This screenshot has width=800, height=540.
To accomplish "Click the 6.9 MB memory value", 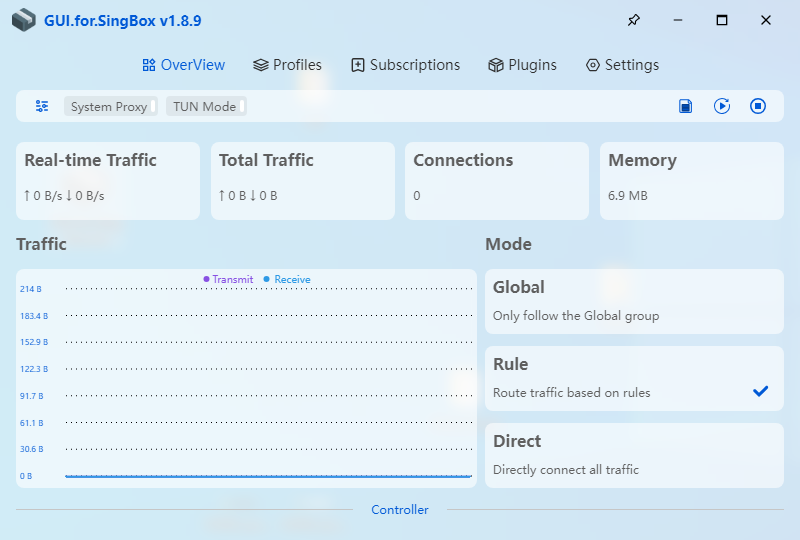I will (628, 195).
